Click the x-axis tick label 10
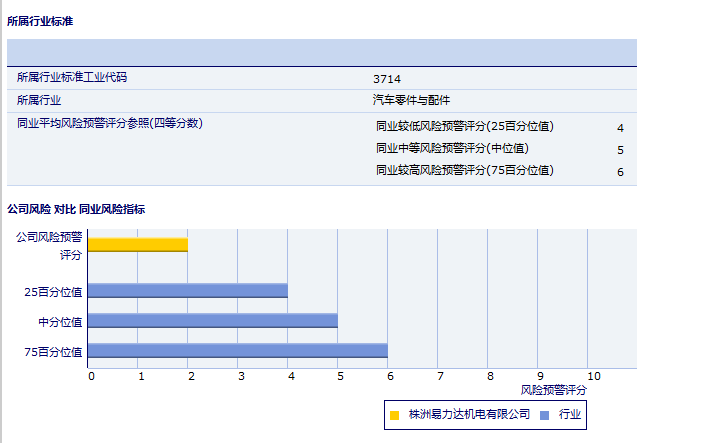 point(593,377)
